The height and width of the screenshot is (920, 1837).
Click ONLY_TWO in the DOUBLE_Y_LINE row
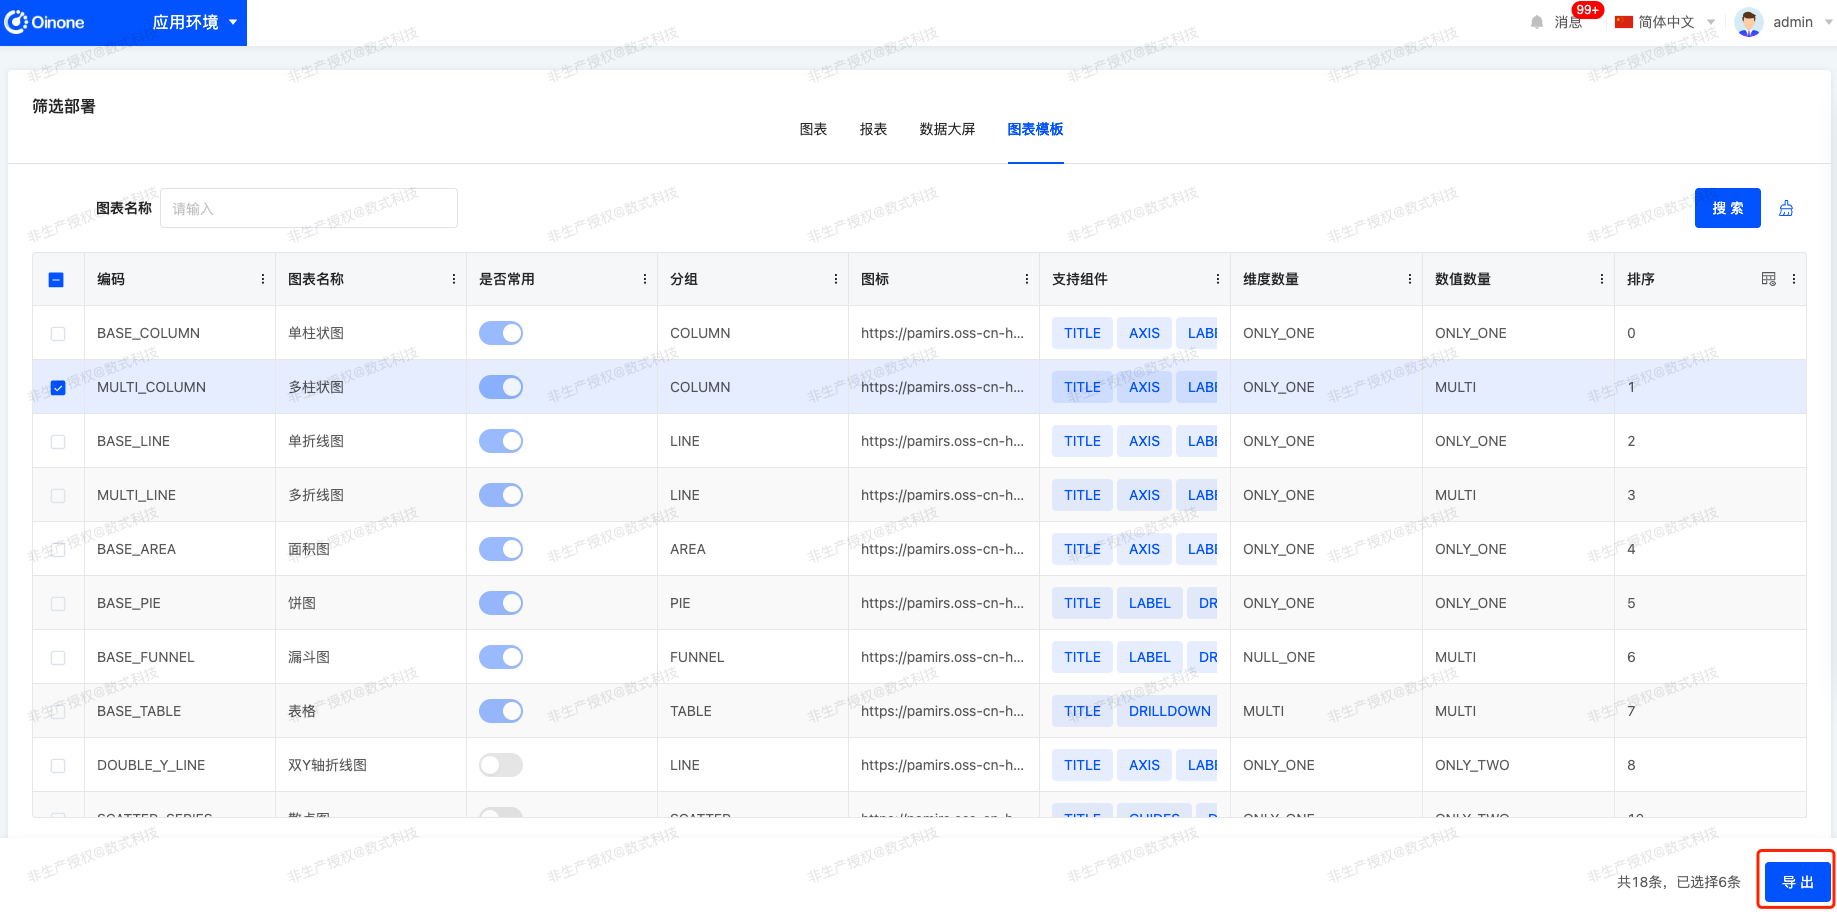point(1472,765)
